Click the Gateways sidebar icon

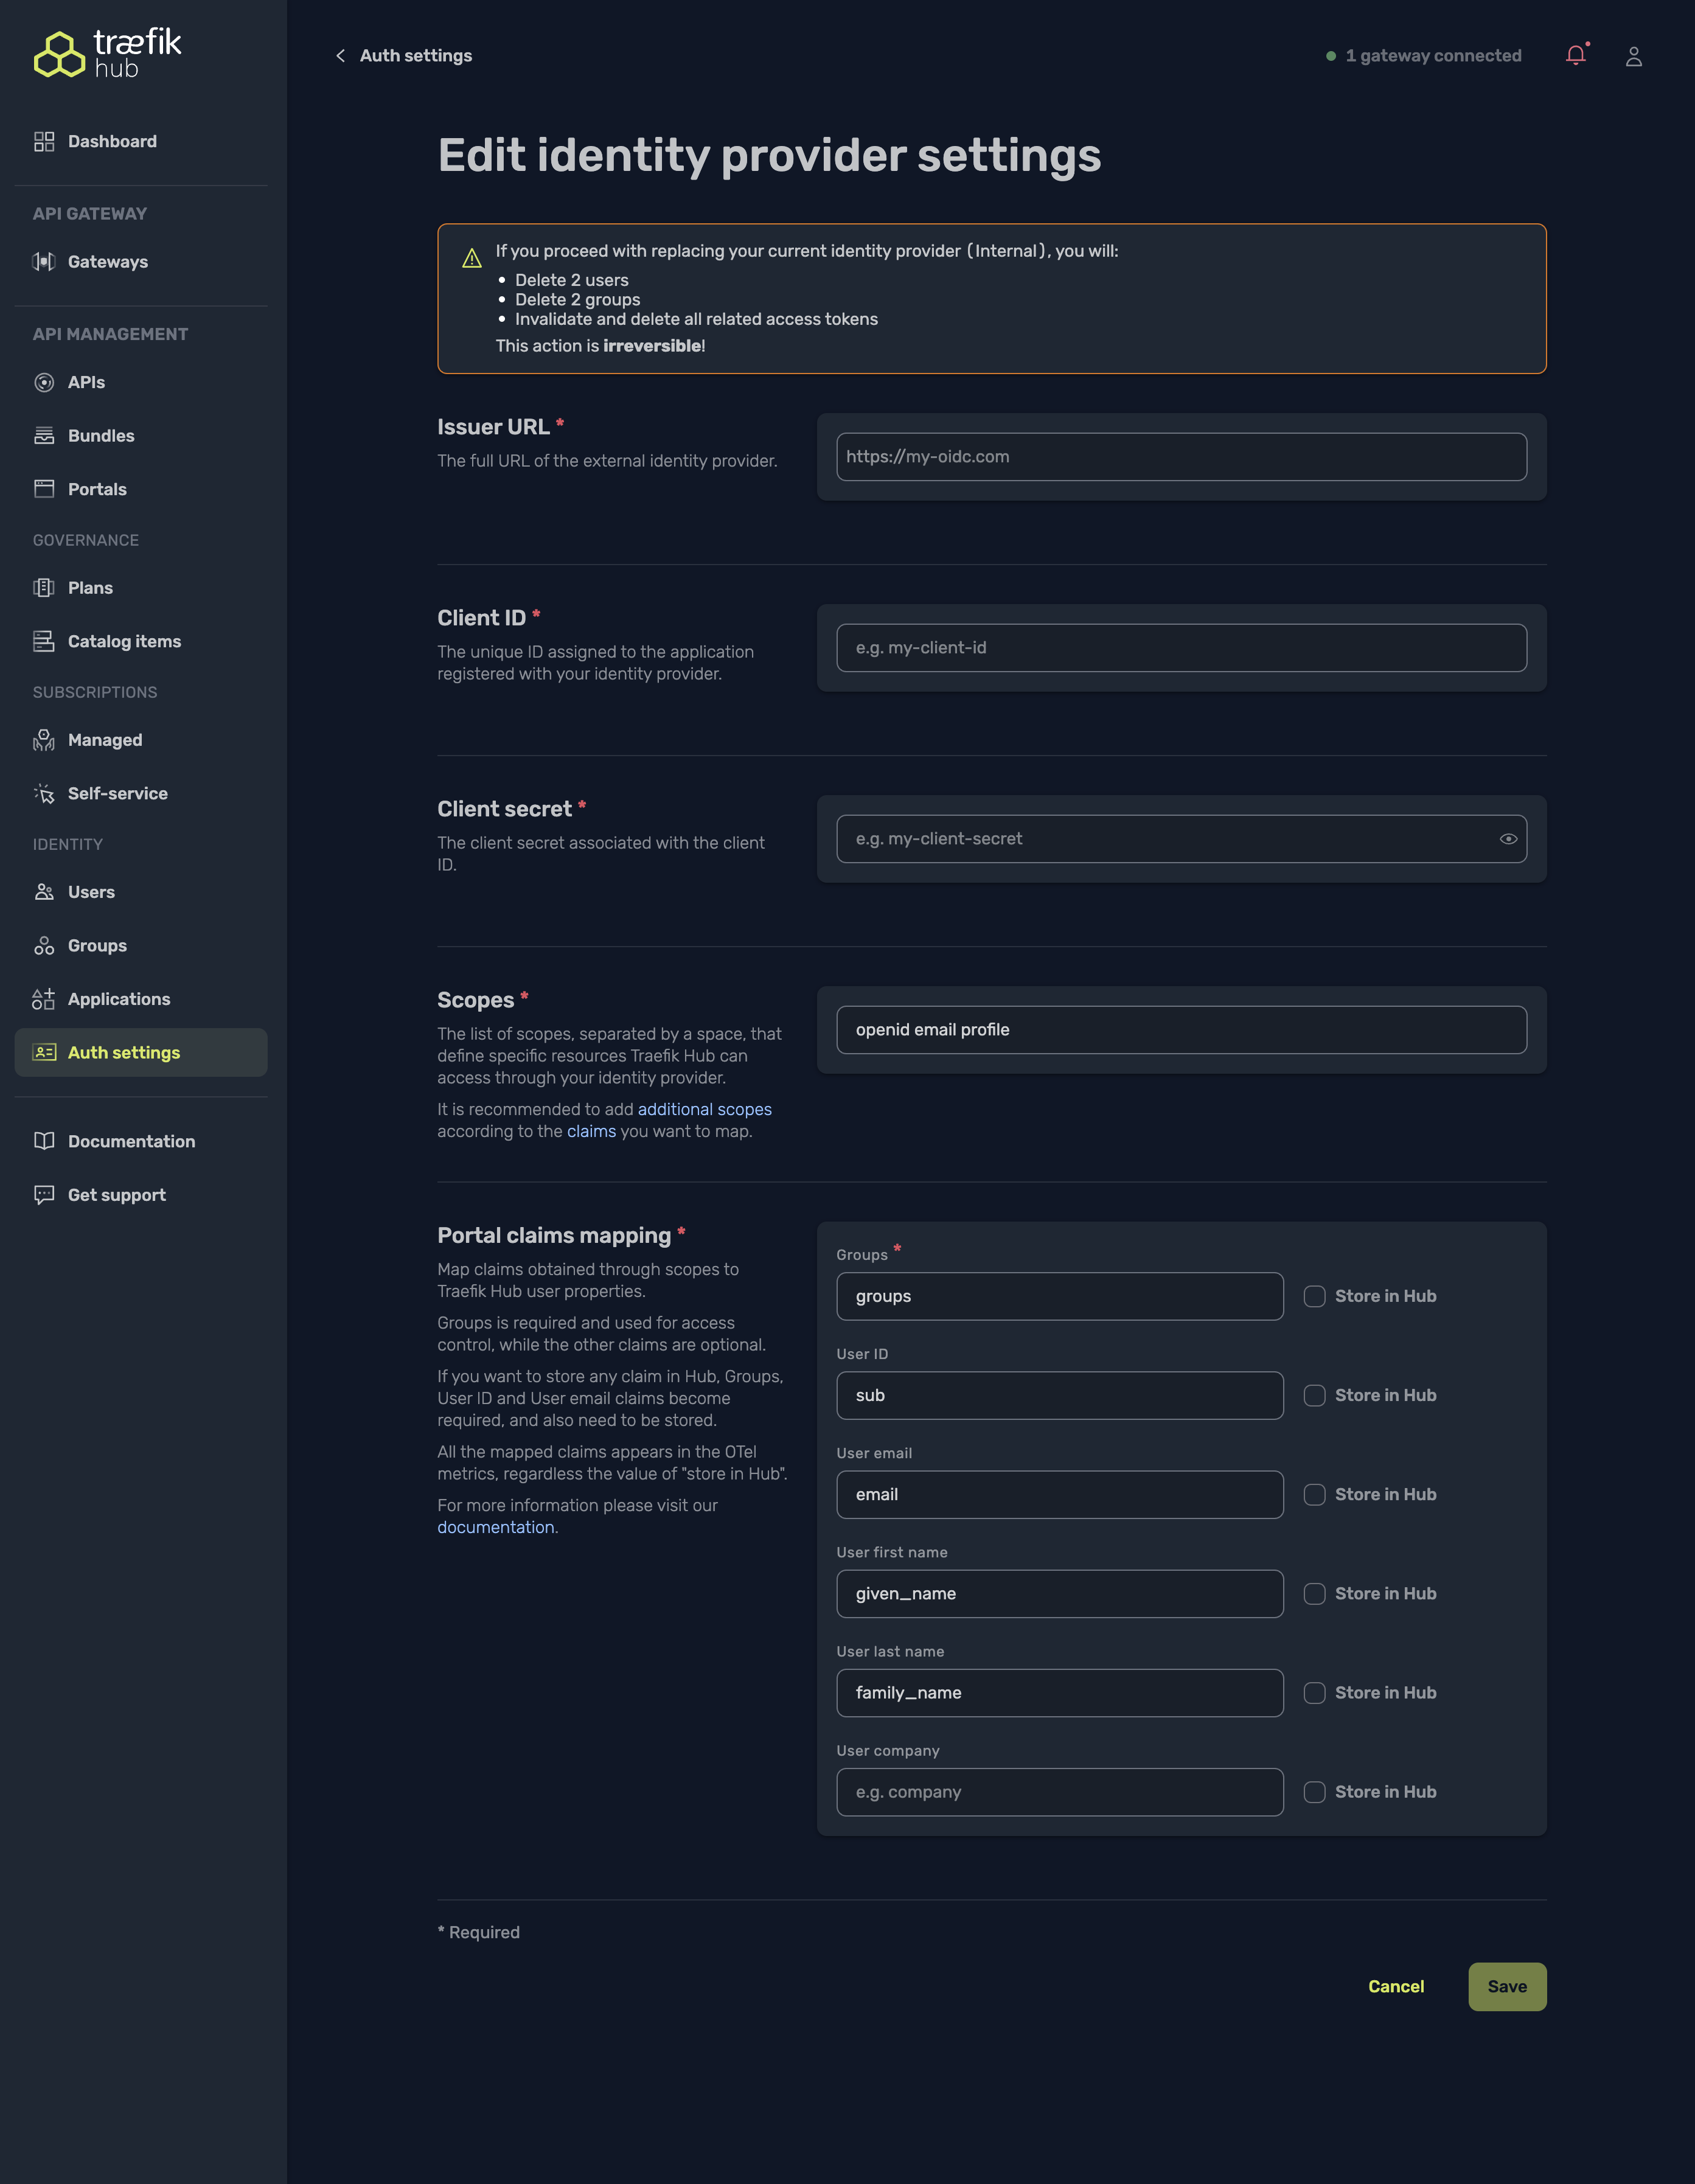pyautogui.click(x=44, y=262)
